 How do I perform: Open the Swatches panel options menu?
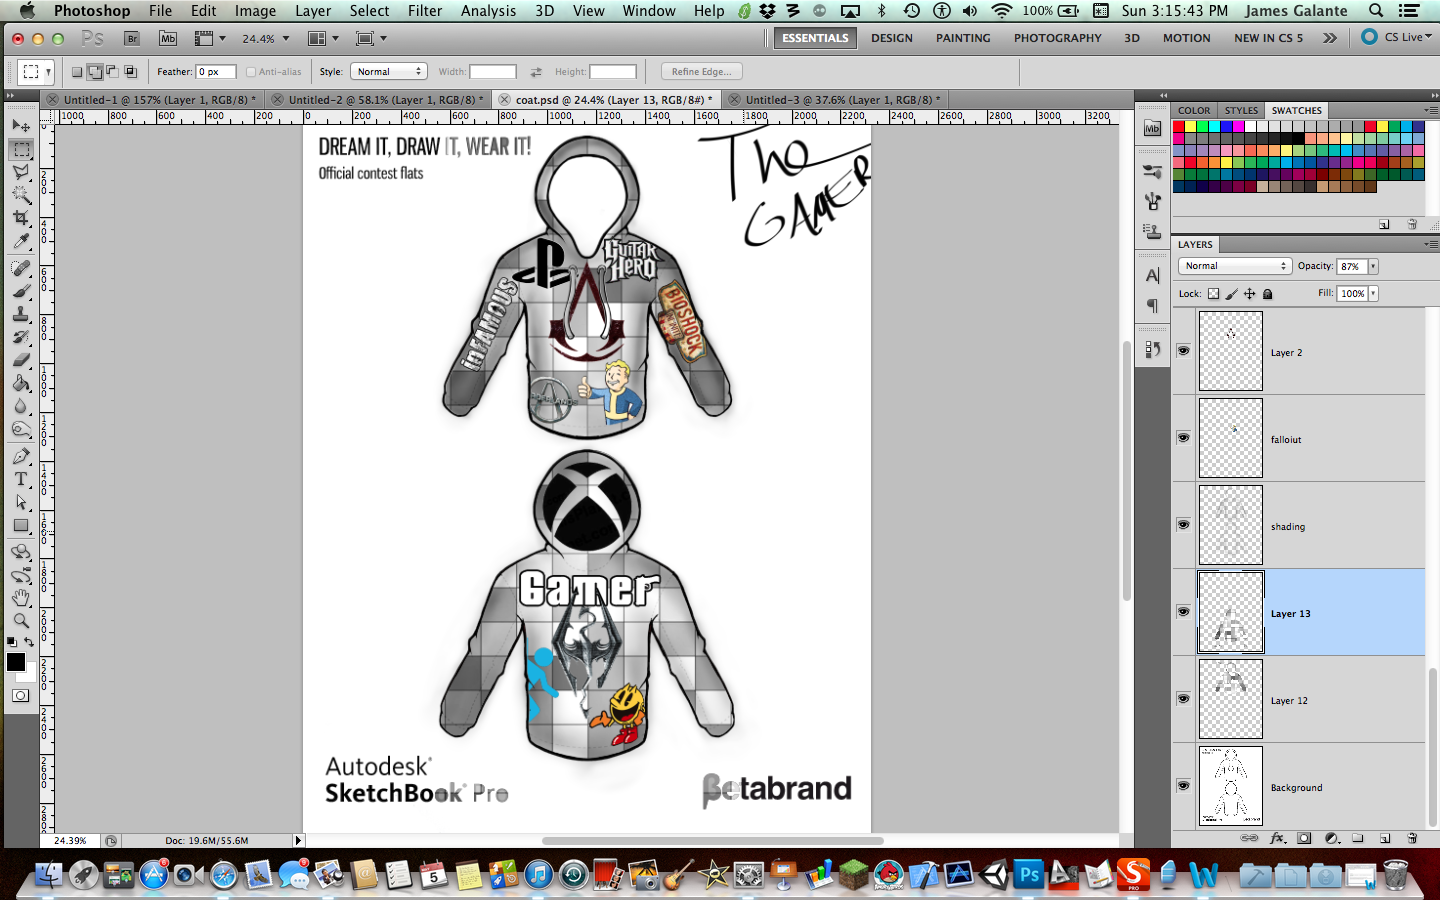1430,110
